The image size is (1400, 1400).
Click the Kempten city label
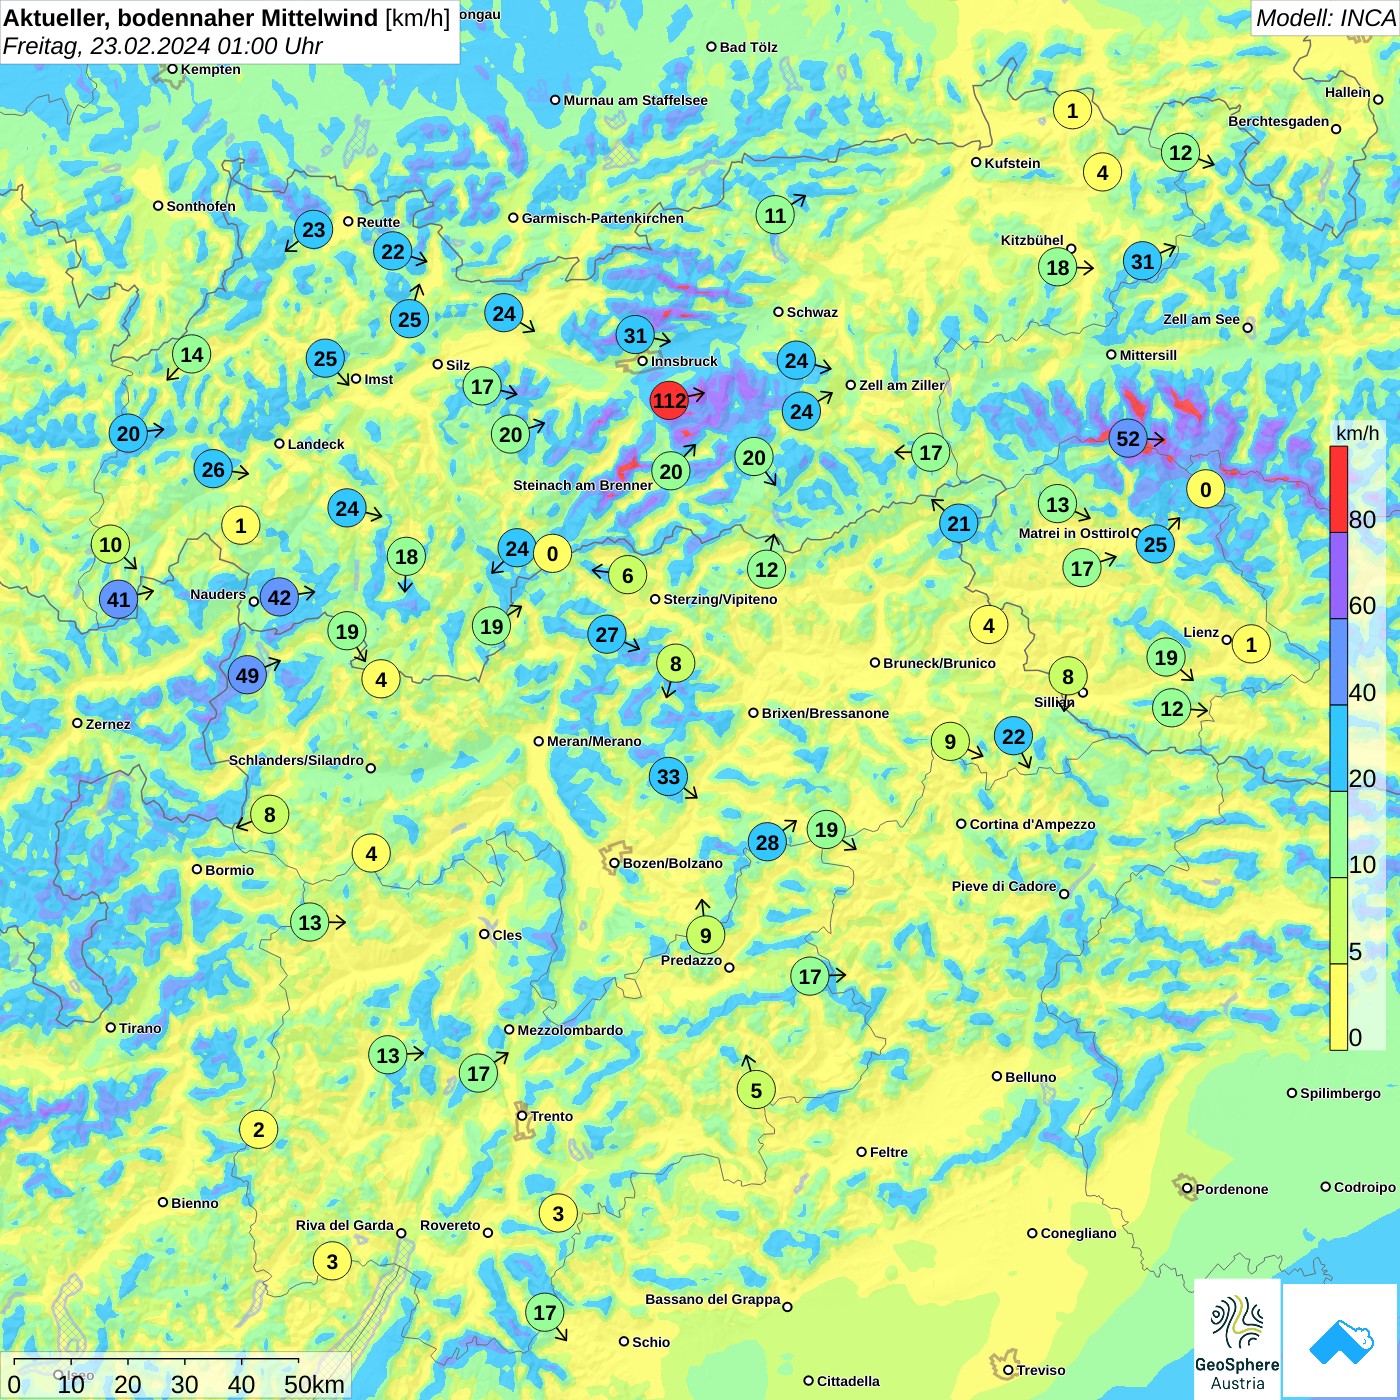[210, 69]
